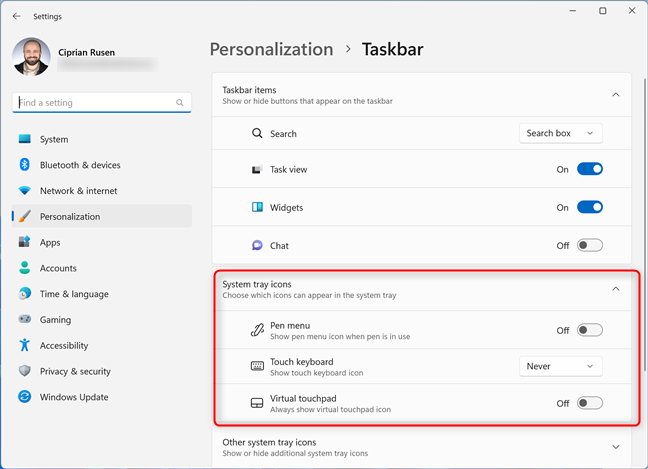Click the Widgets icon
Viewport: 648px width, 469px height.
point(257,207)
